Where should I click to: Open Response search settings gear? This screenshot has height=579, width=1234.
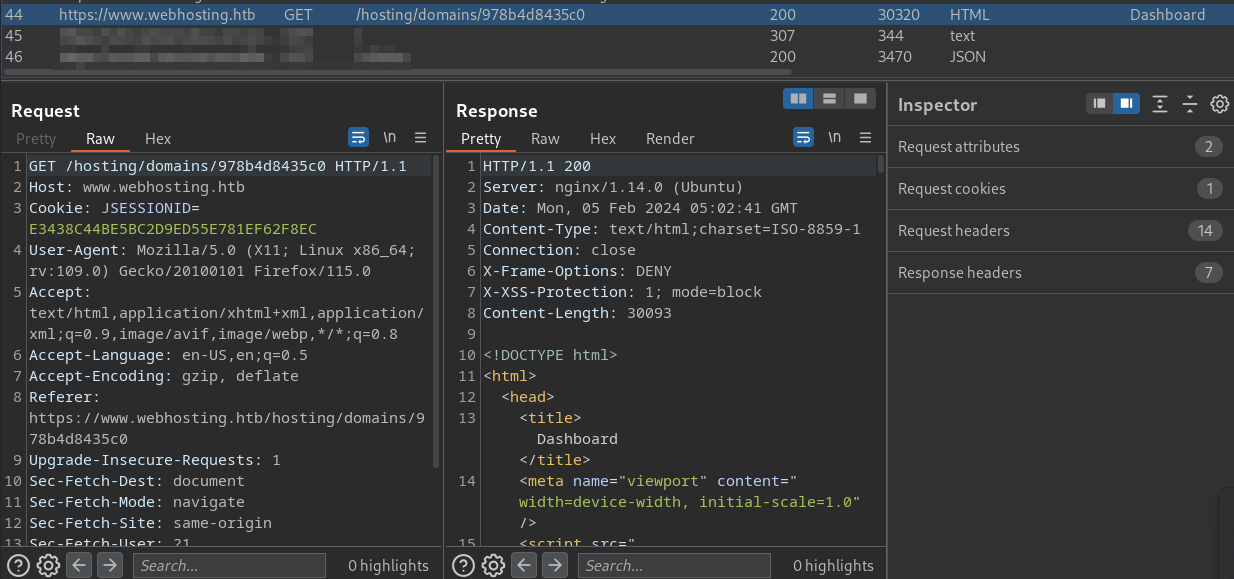pyautogui.click(x=493, y=565)
